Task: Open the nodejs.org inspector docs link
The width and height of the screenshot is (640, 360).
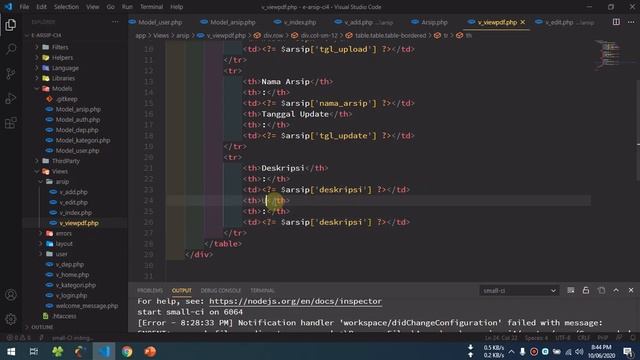Action: (295, 301)
